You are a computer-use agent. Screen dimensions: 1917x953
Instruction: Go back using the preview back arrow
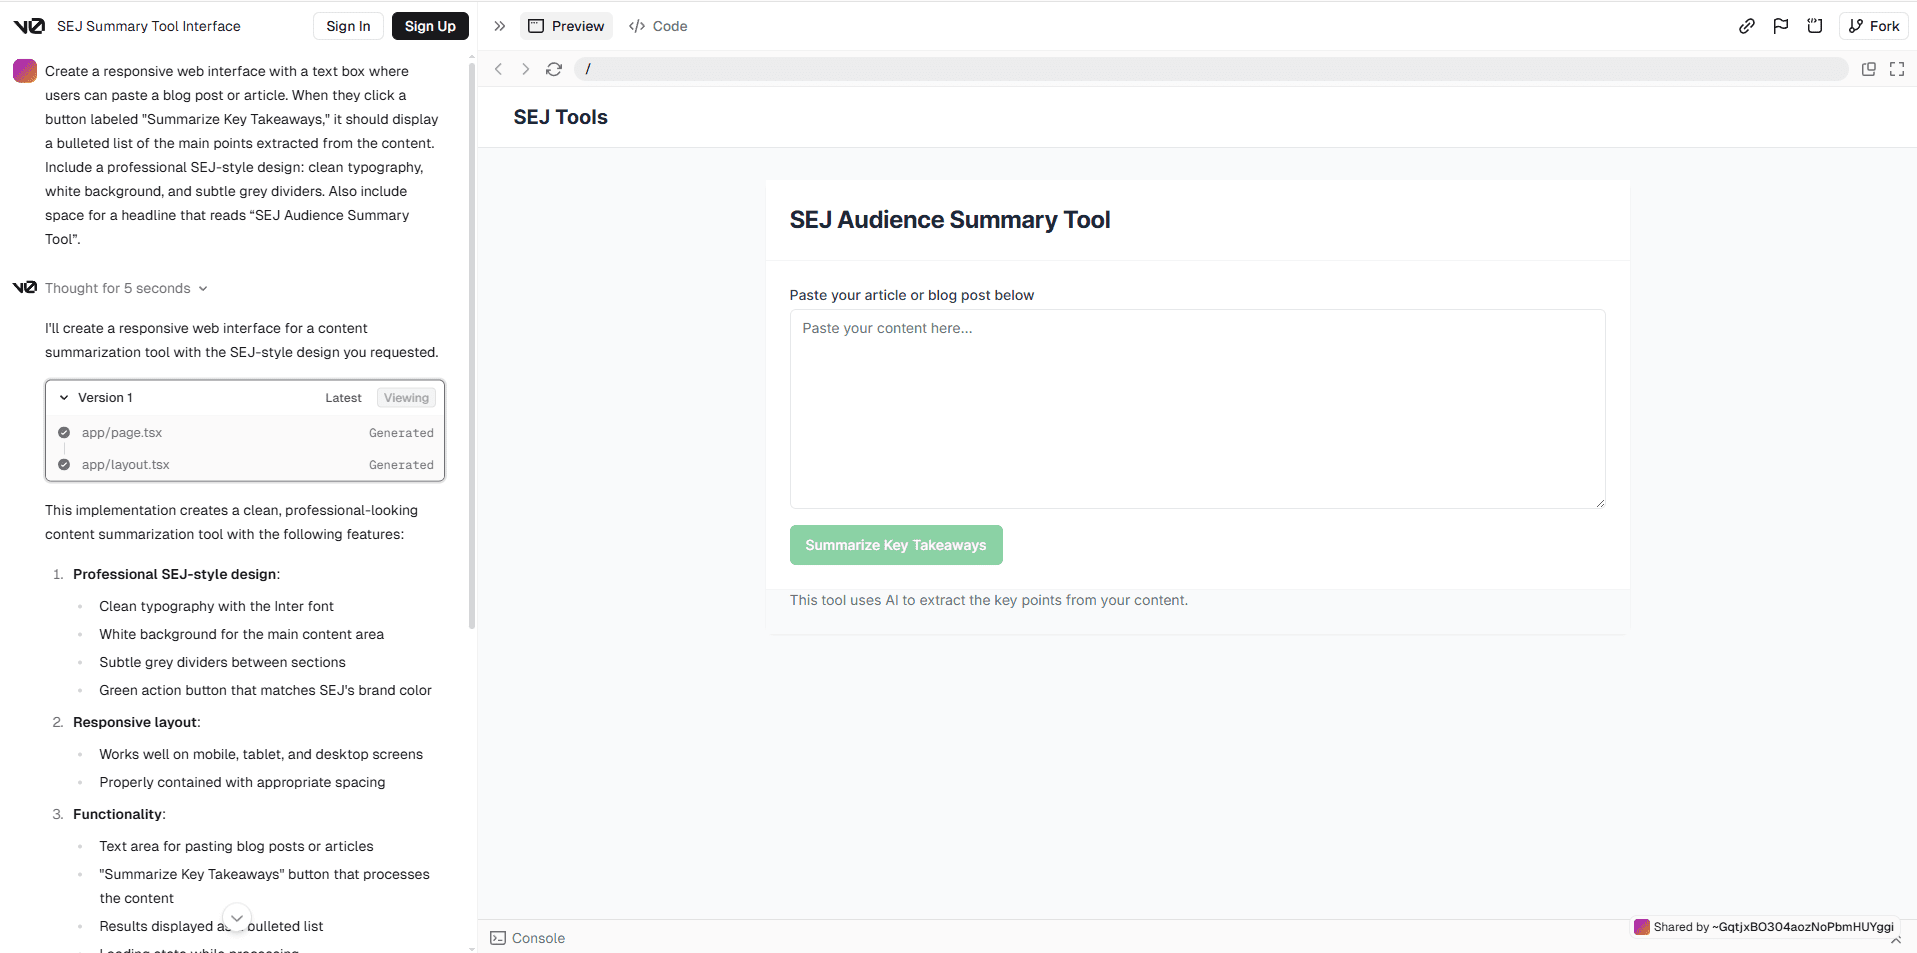point(498,69)
